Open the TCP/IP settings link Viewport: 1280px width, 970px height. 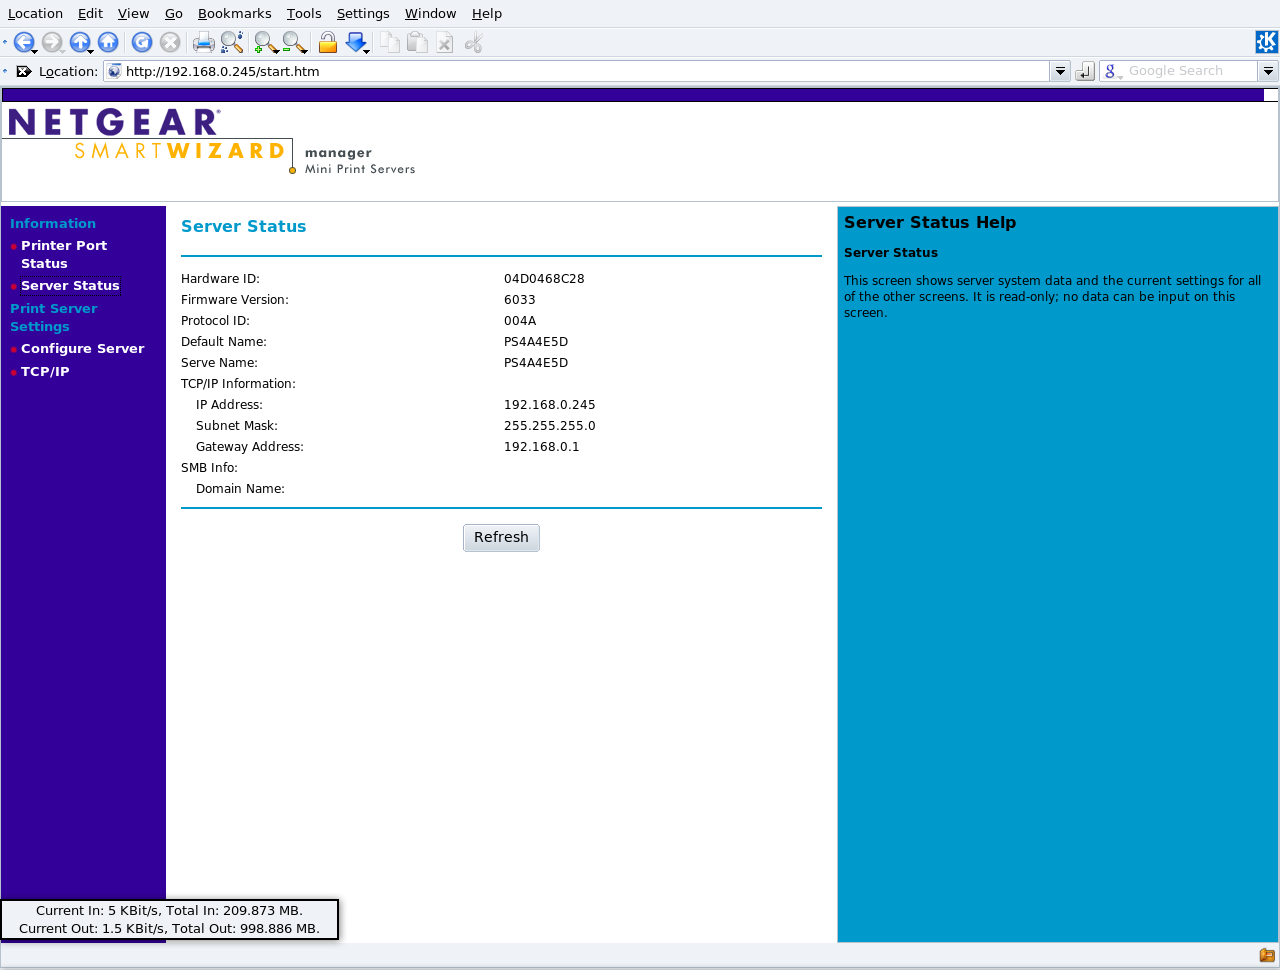coord(45,371)
